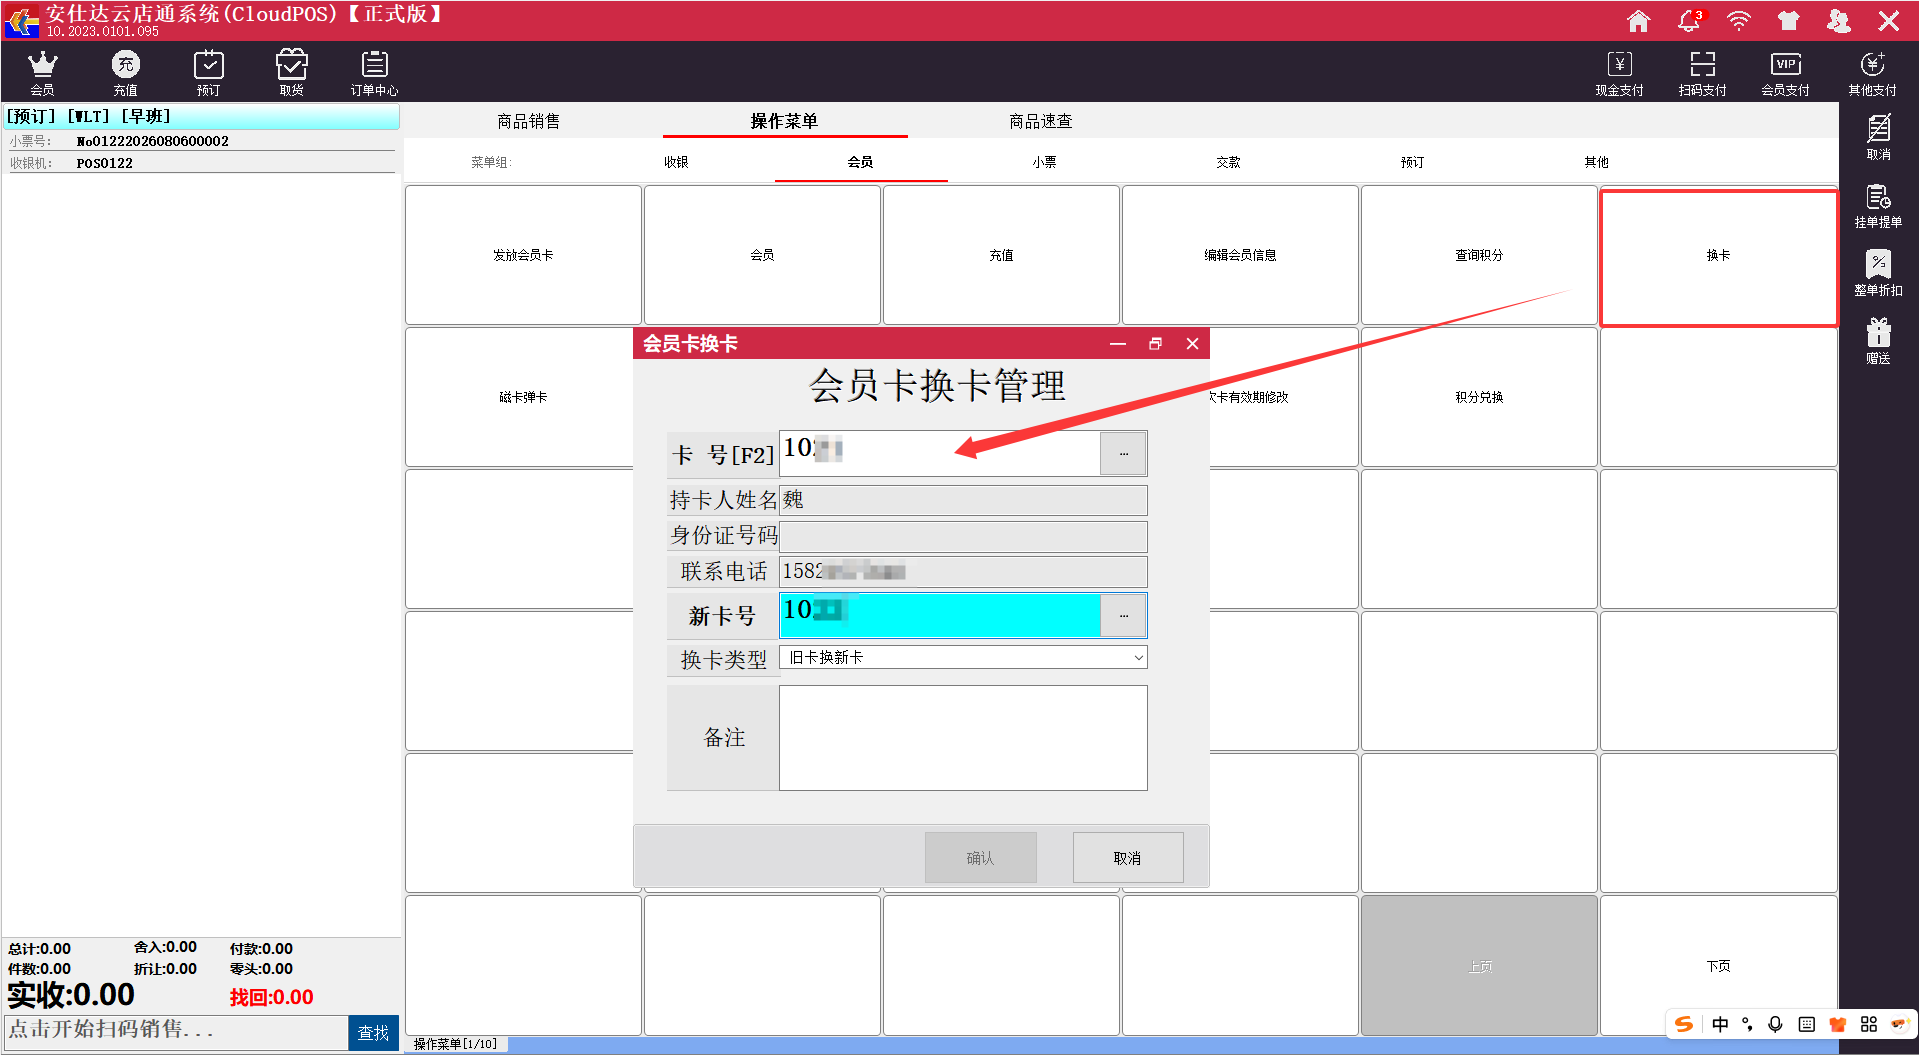Select 预订 menu group tab
1919x1055 pixels.
(1412, 162)
